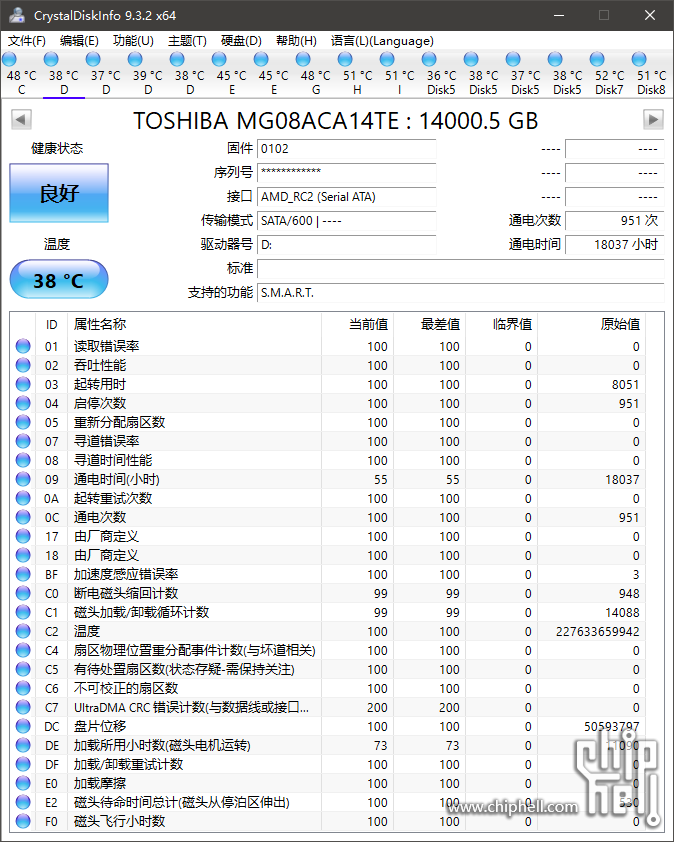This screenshot has height=842, width=674.
Task: Click the status orb for row E2
Action: click(23, 802)
